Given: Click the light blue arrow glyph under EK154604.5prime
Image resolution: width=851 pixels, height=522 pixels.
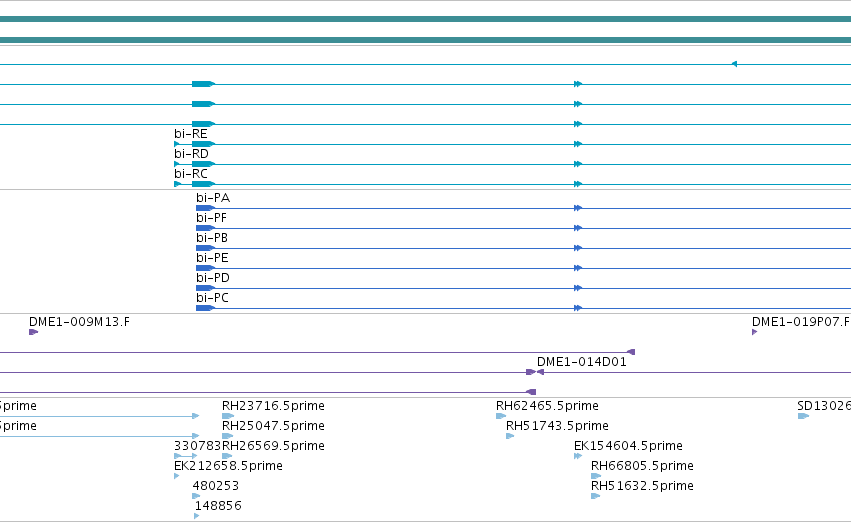Looking at the screenshot, I should click(578, 456).
